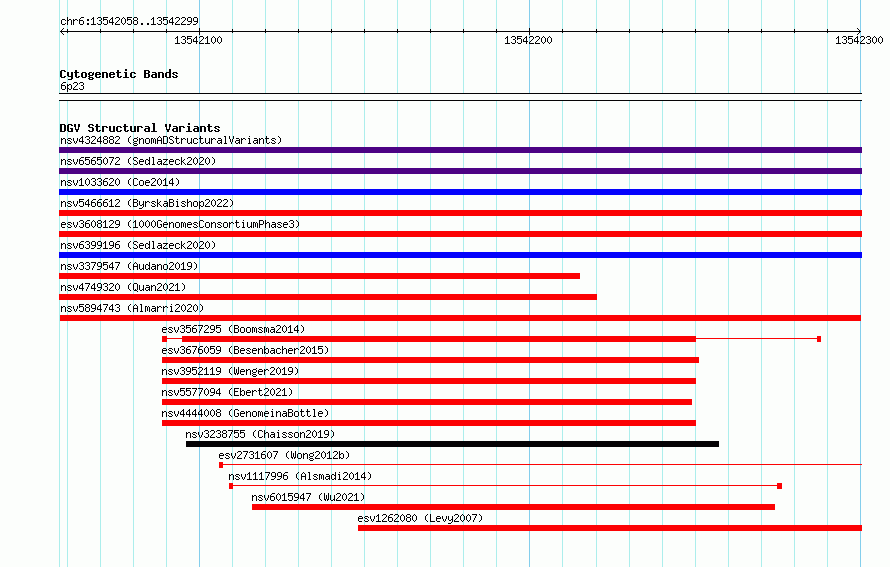The image size is (890, 567).
Task: Click the 13542200 ruler position label
Action: tap(528, 40)
